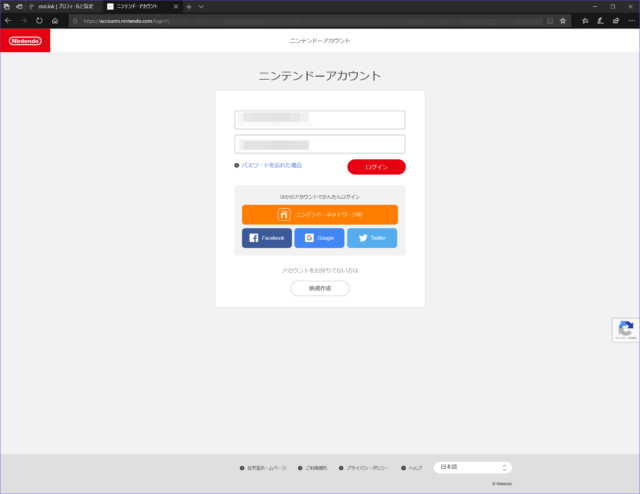The height and width of the screenshot is (494, 640).
Task: Add page to favorites with star icon
Action: coord(563,21)
